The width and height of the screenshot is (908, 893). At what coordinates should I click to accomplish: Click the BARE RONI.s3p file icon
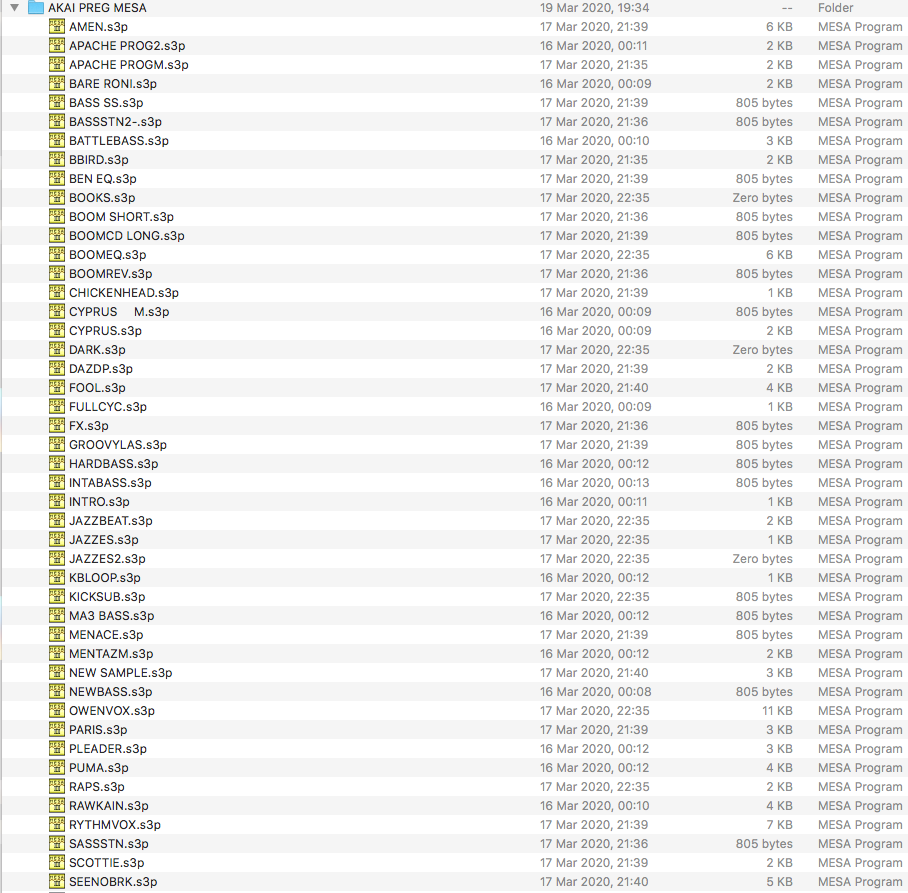(57, 83)
